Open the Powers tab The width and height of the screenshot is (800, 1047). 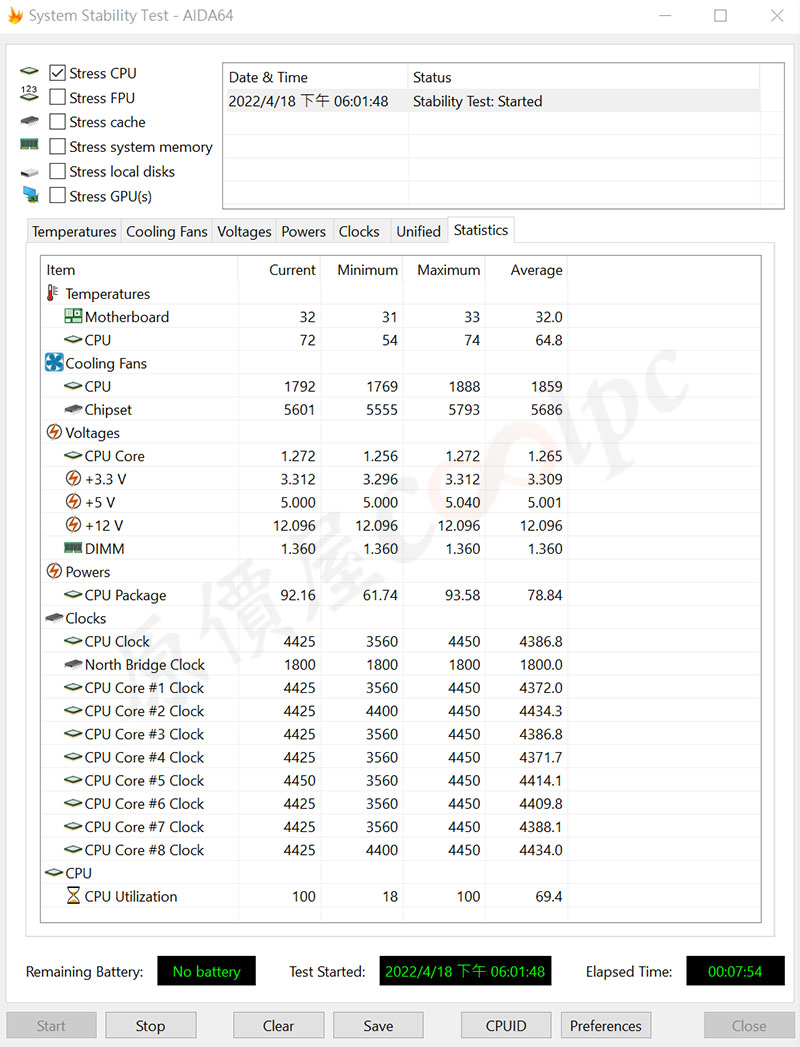304,232
